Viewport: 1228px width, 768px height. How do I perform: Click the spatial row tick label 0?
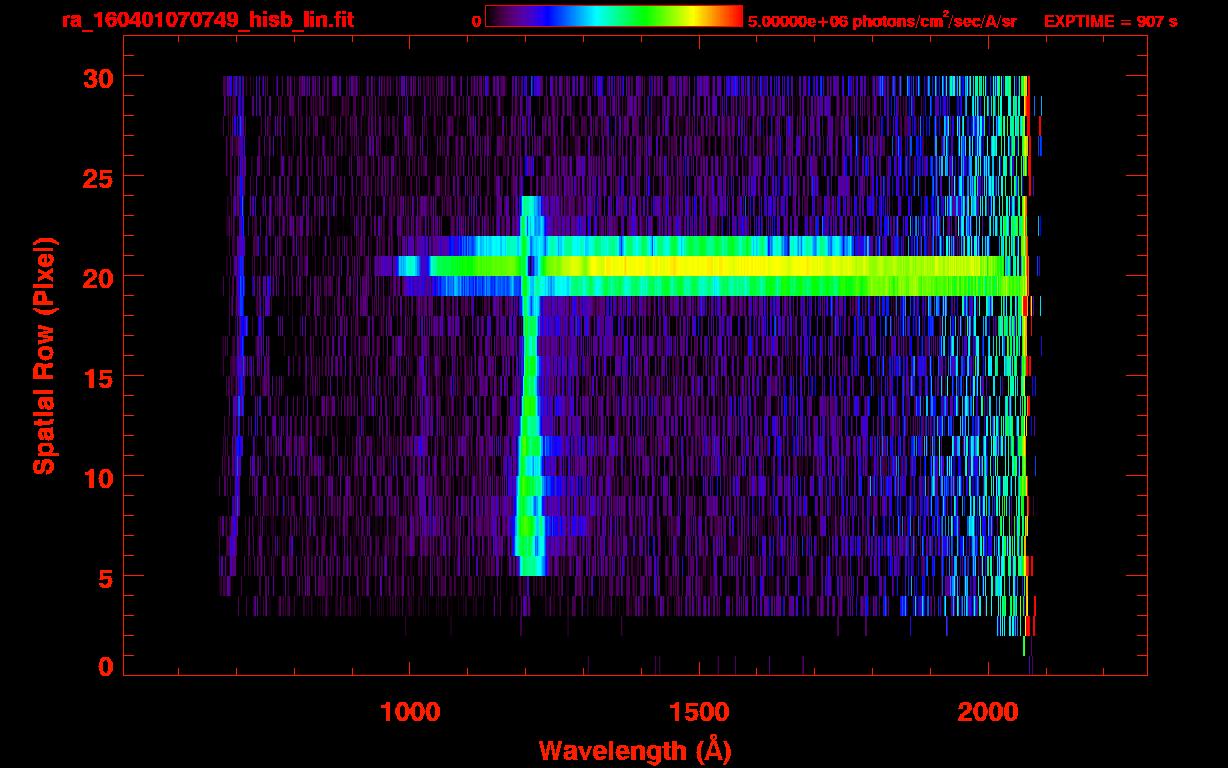click(106, 667)
